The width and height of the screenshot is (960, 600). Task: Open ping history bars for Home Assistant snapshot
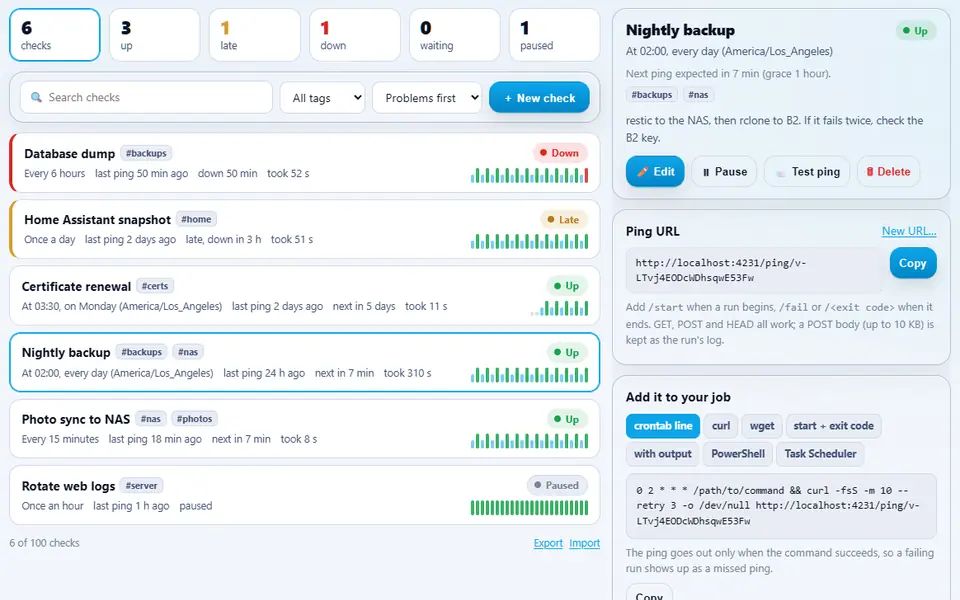click(530, 241)
